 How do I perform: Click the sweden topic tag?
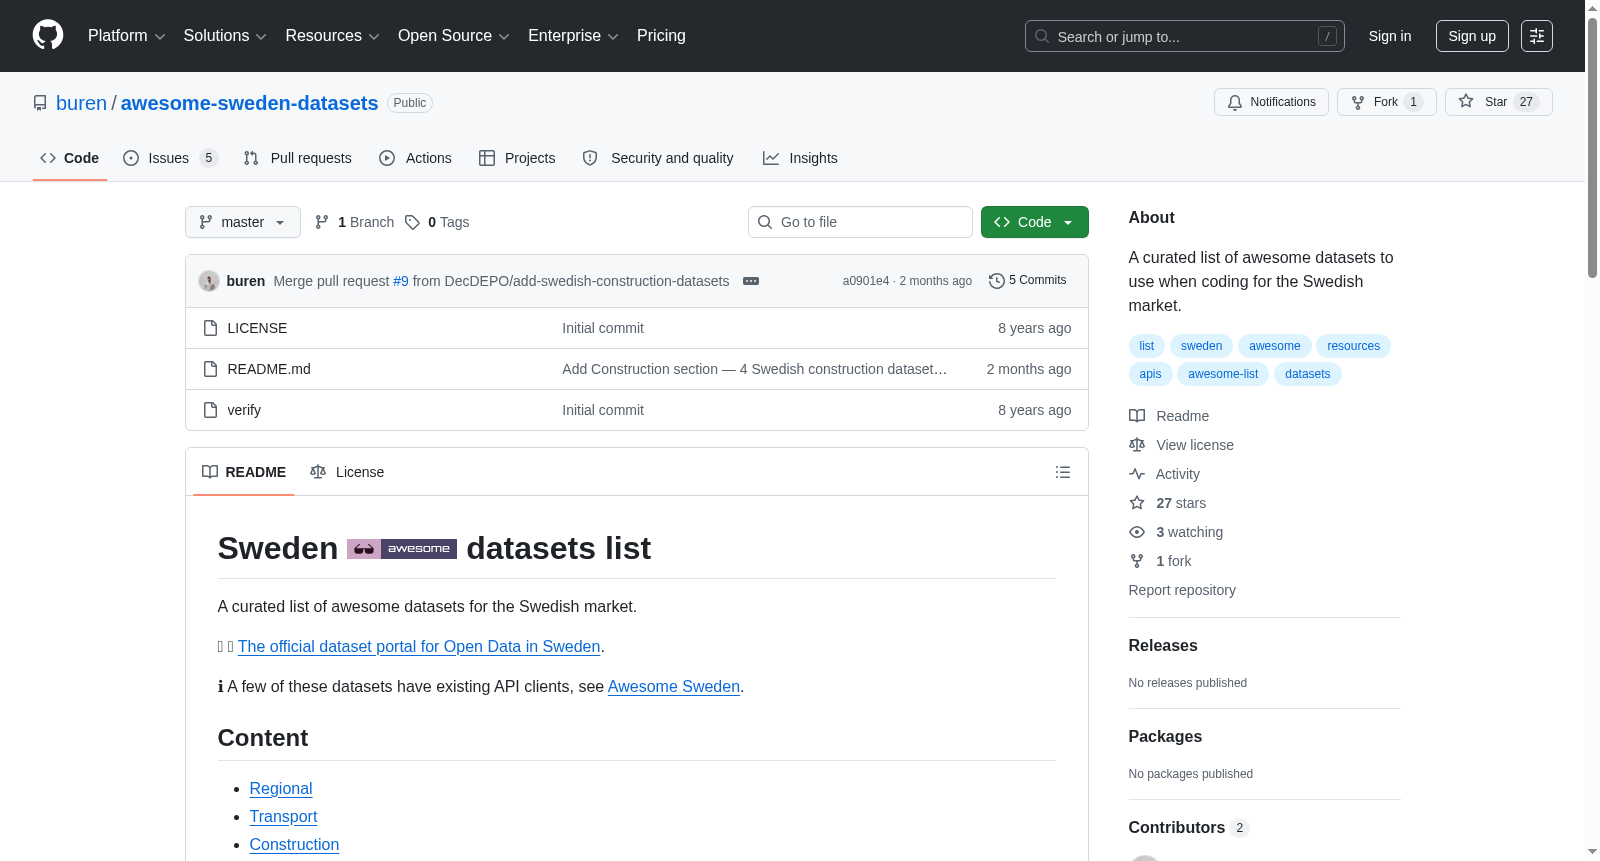click(1201, 346)
